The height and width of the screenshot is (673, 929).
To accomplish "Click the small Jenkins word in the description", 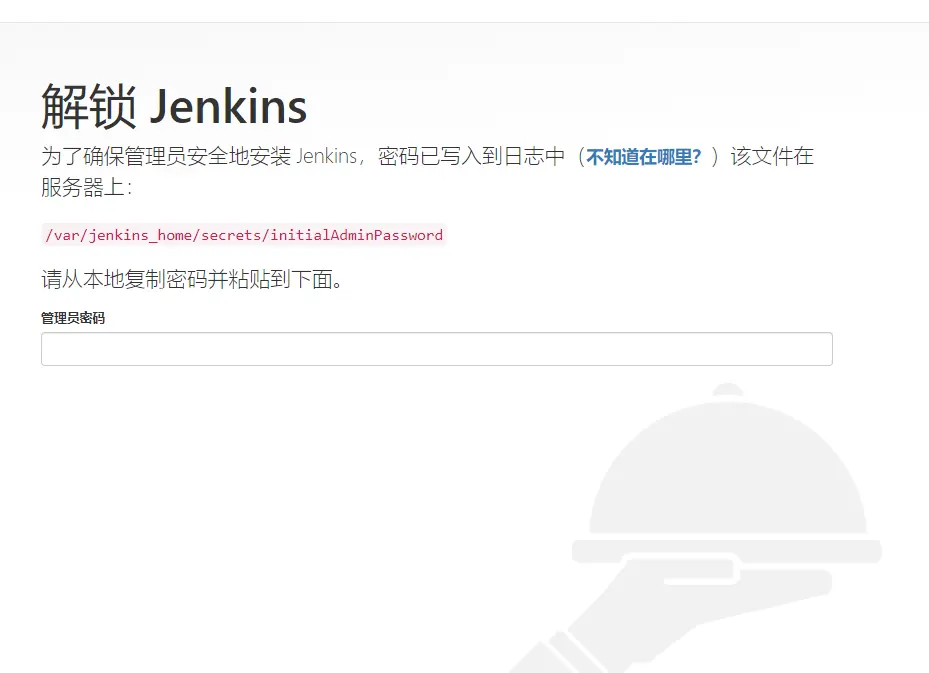I will point(326,157).
